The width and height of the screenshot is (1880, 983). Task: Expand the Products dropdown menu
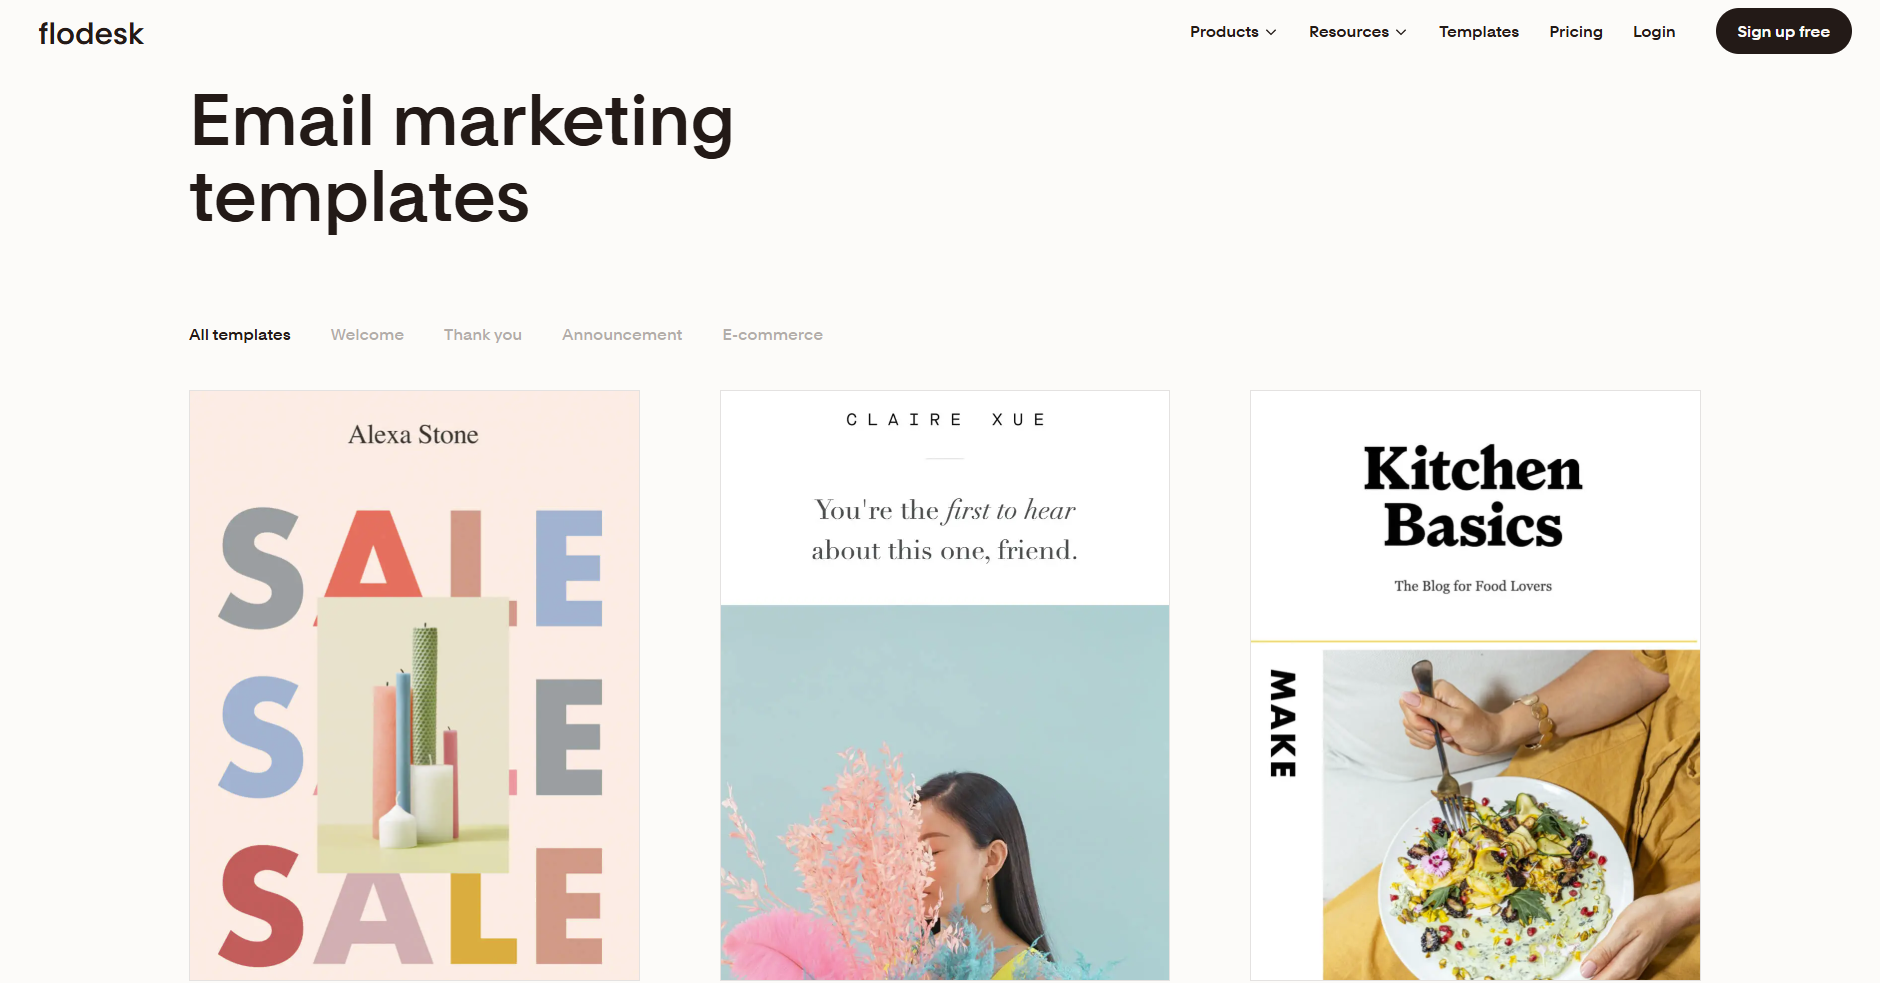1233,32
